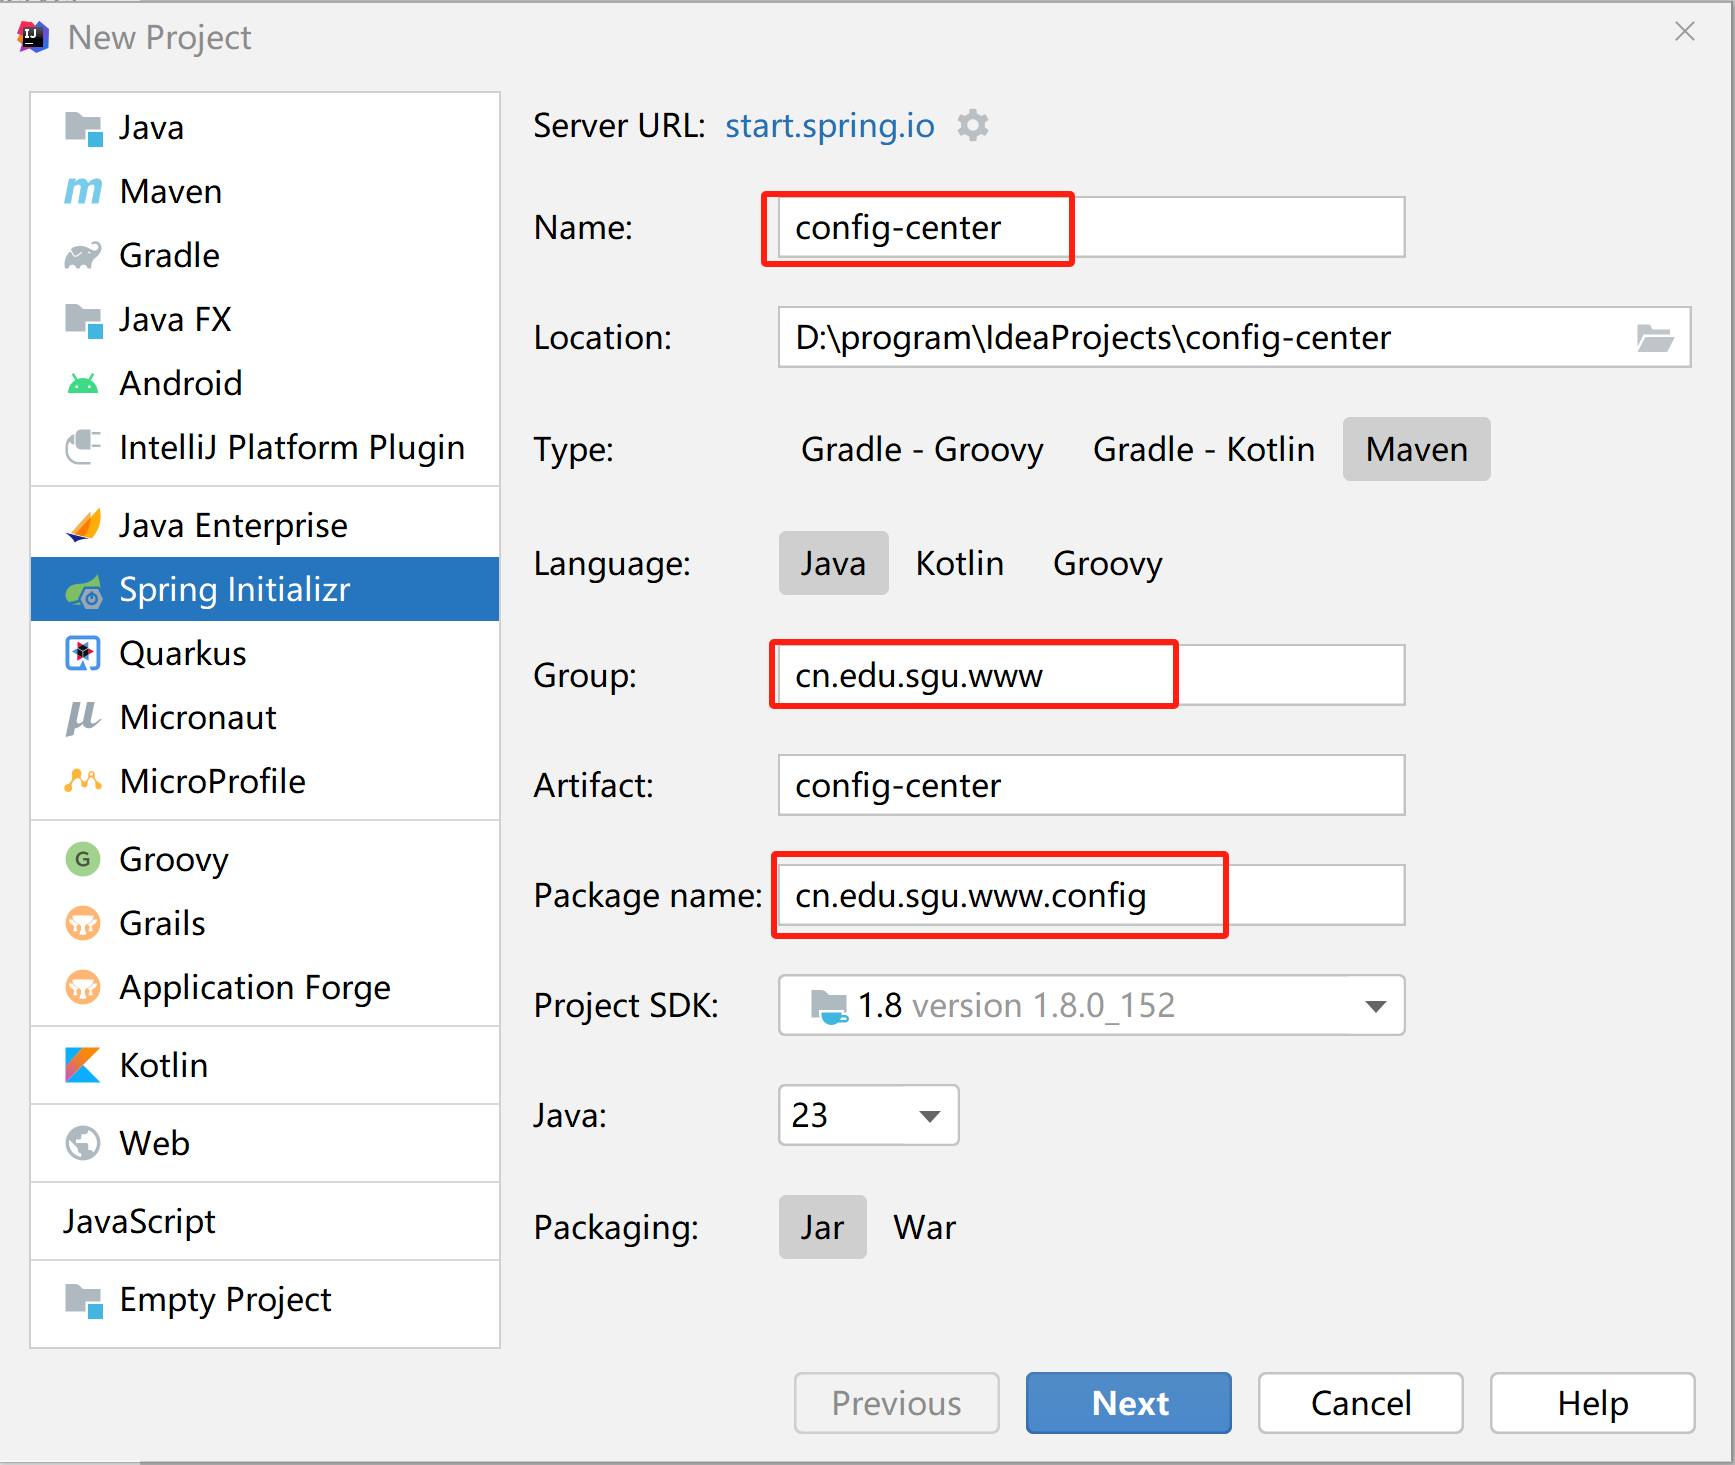Close the New Project dialog

pyautogui.click(x=1685, y=32)
